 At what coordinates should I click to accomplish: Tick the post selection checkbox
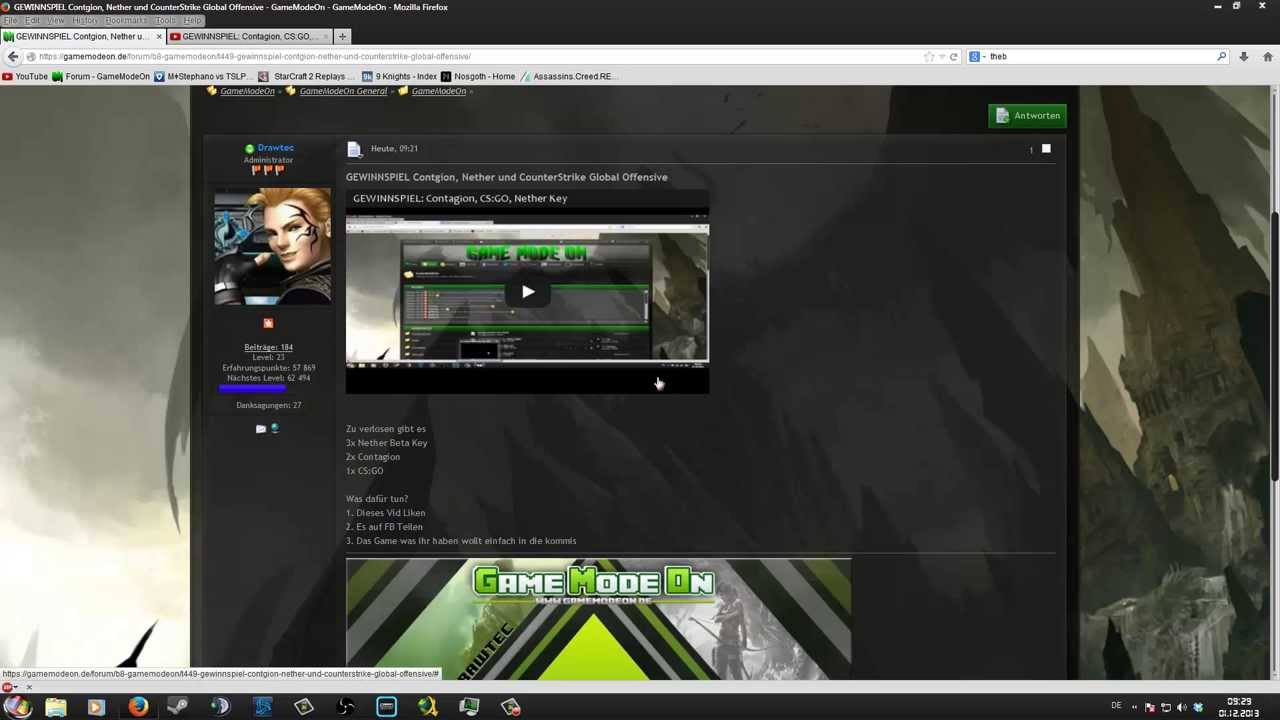tap(1046, 148)
